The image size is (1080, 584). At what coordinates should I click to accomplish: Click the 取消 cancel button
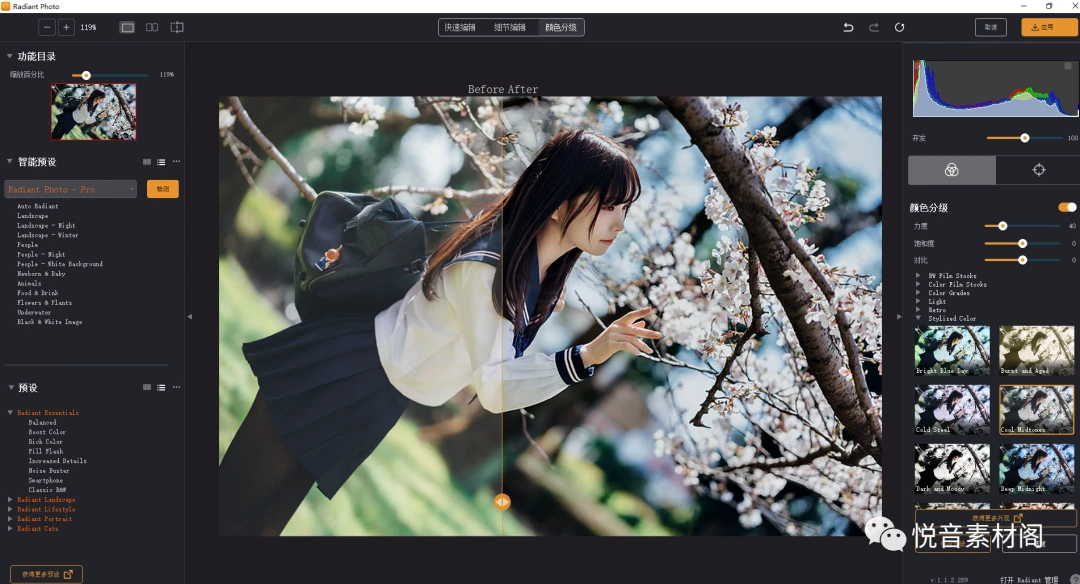pyautogui.click(x=990, y=28)
